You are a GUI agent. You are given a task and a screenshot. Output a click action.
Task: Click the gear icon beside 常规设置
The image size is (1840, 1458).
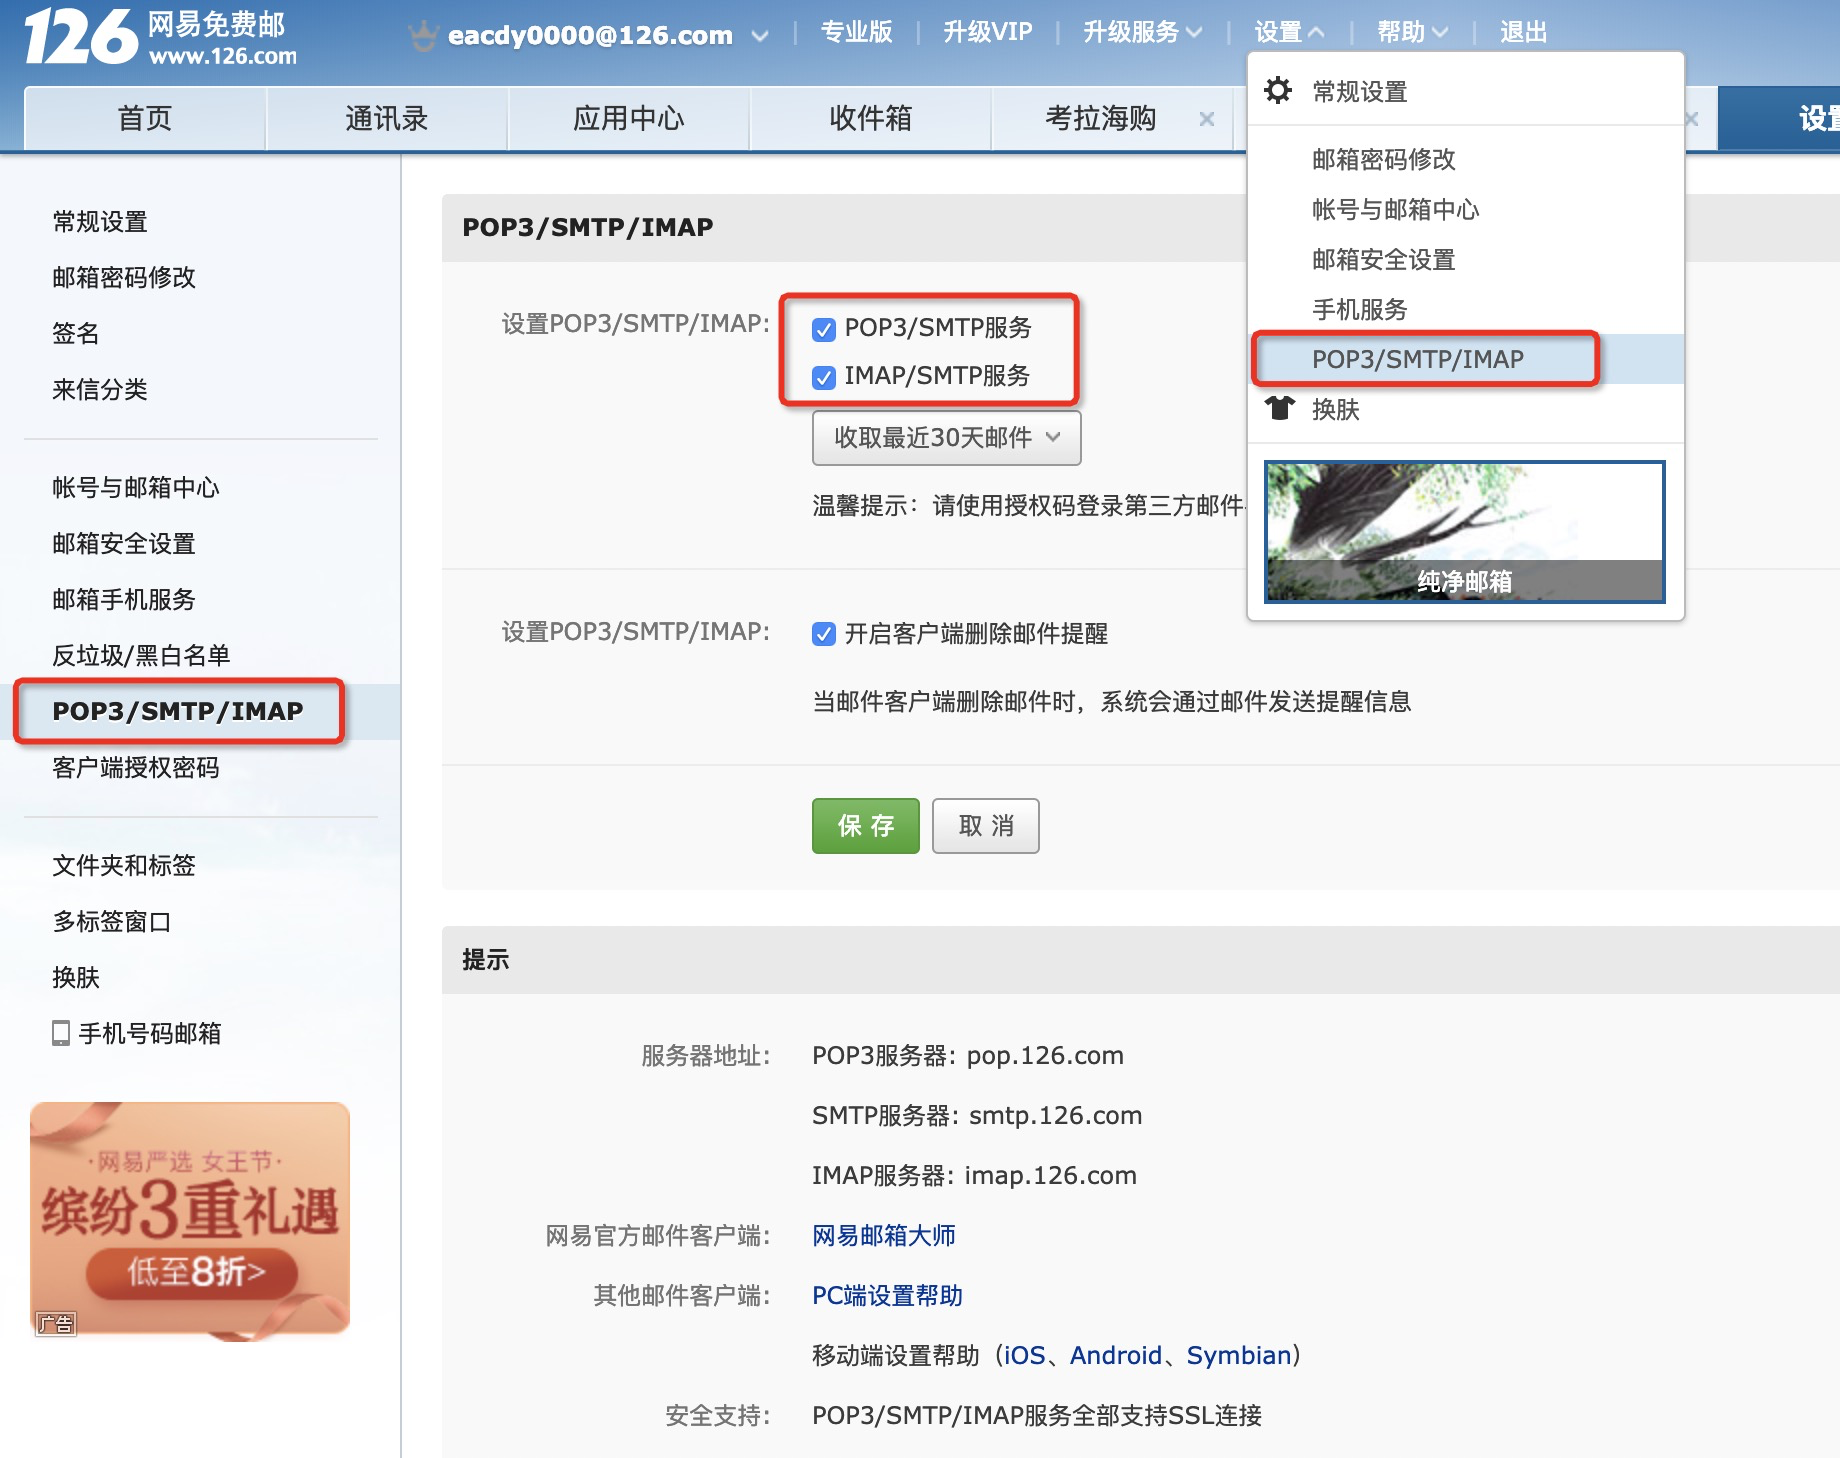click(1280, 90)
